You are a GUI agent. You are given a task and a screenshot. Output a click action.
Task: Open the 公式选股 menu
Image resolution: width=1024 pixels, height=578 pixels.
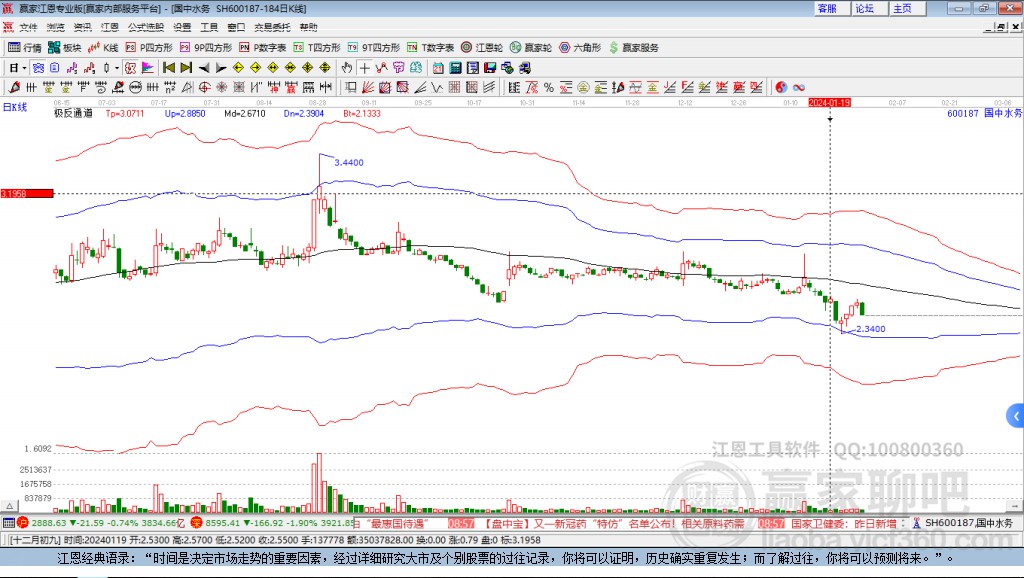pos(146,27)
